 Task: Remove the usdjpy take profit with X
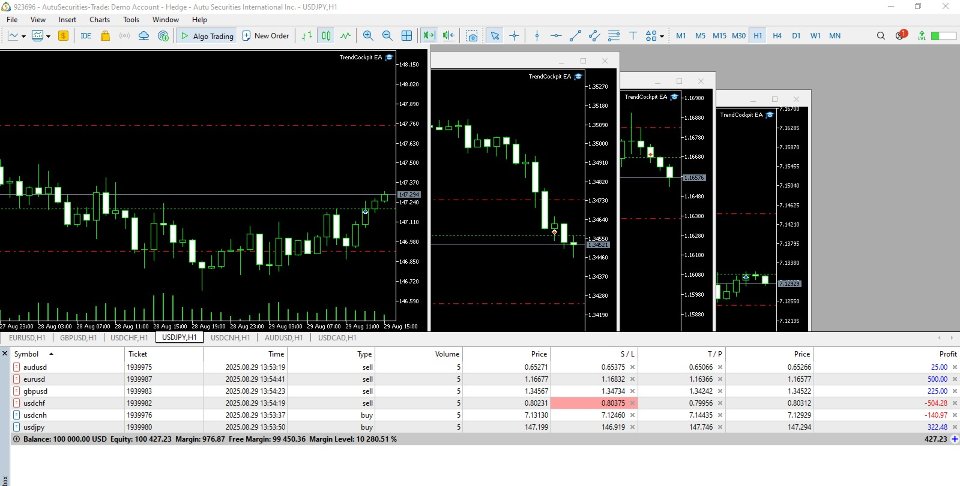[720, 427]
